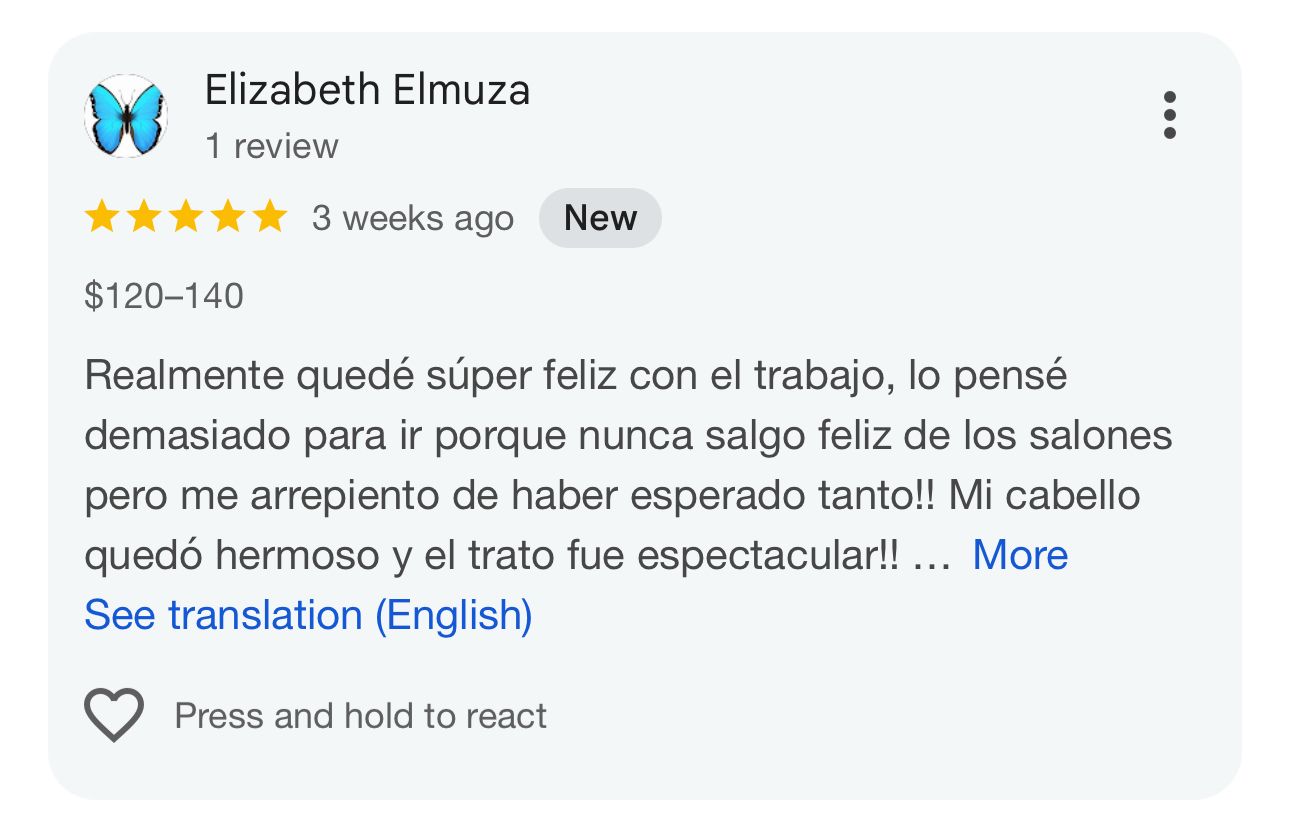1290x830 pixels.
Task: Click the fifth yellow rating star
Action: pos(269,217)
